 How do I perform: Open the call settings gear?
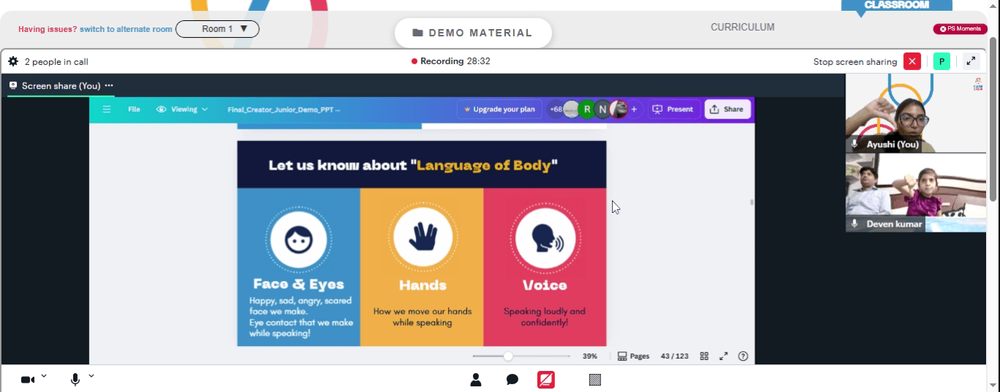click(x=13, y=62)
